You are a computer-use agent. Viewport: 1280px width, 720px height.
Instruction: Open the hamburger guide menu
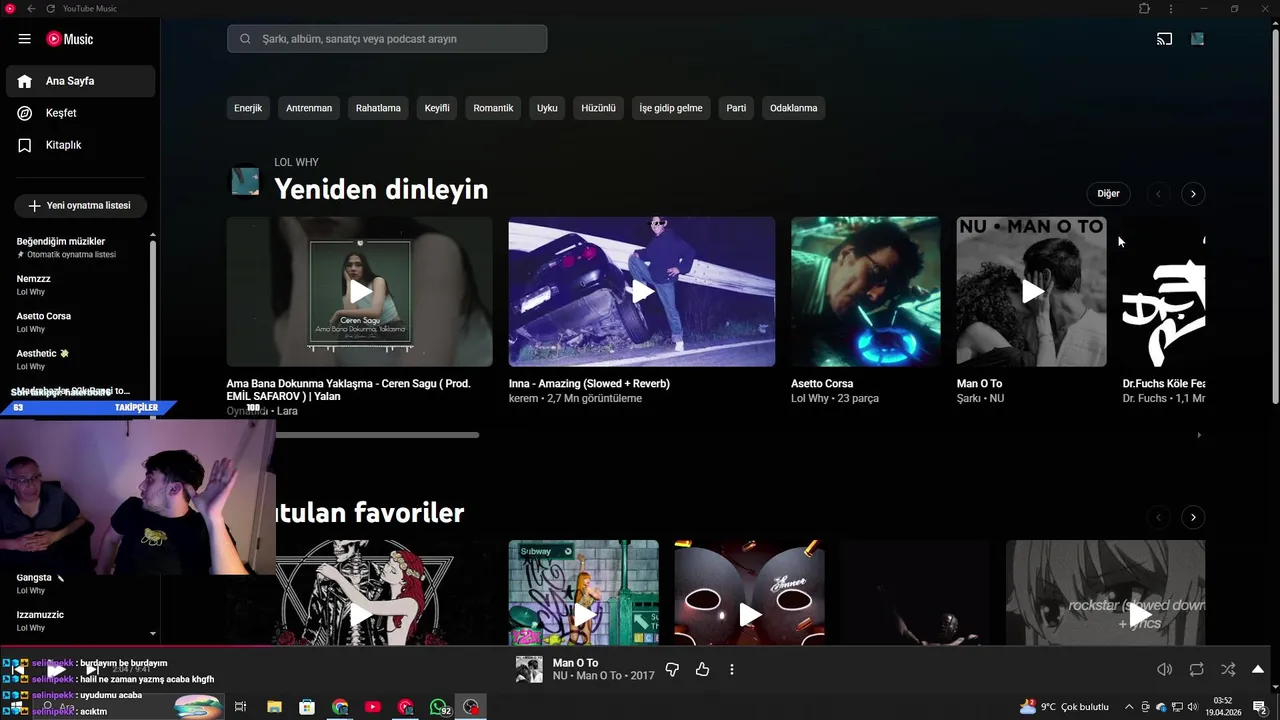[25, 39]
